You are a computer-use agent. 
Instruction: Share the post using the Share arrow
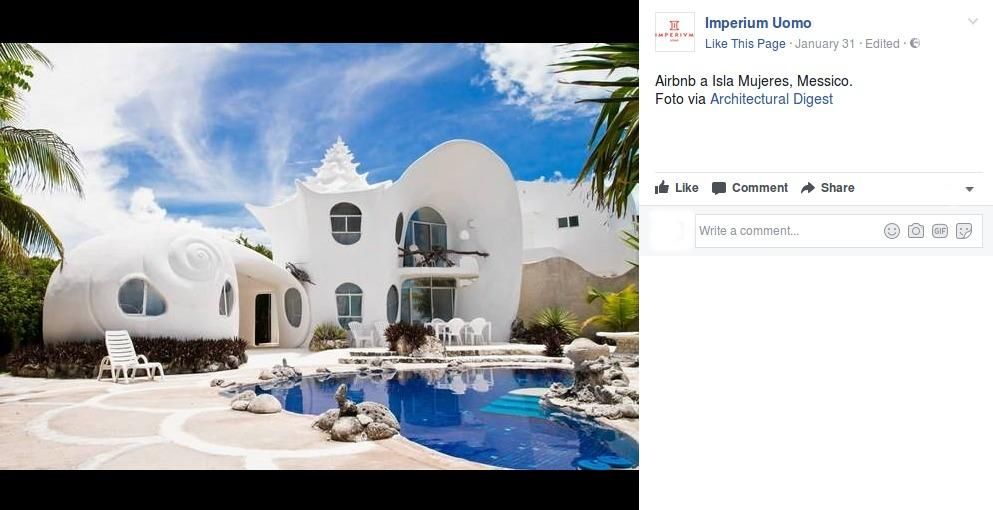coord(828,188)
